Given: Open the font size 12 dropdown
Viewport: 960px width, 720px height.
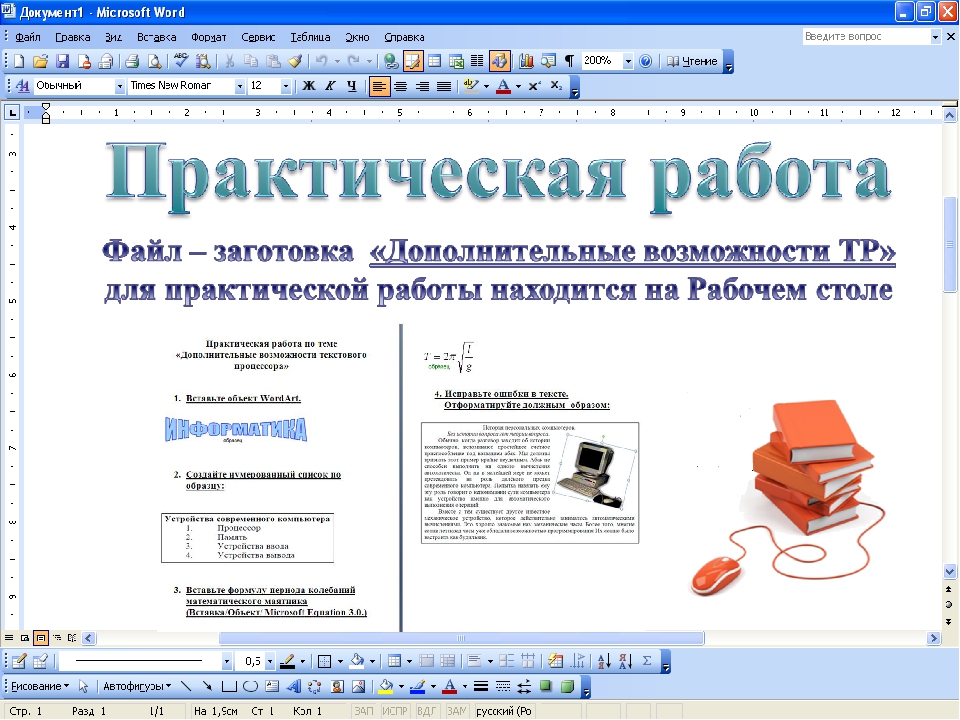Looking at the screenshot, I should click(x=285, y=86).
